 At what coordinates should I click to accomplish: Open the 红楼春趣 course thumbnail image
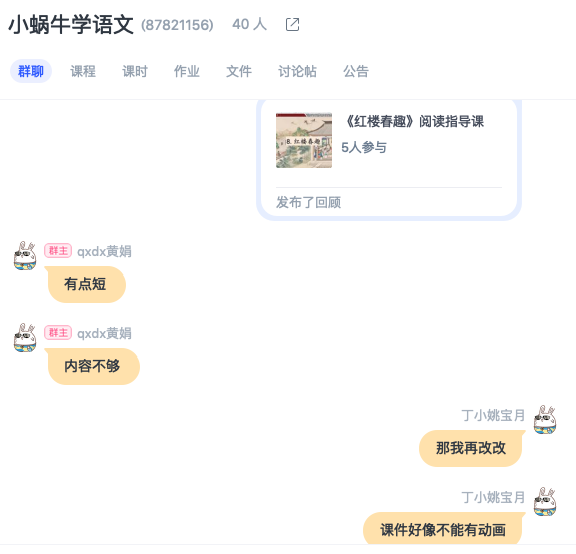tap(304, 140)
